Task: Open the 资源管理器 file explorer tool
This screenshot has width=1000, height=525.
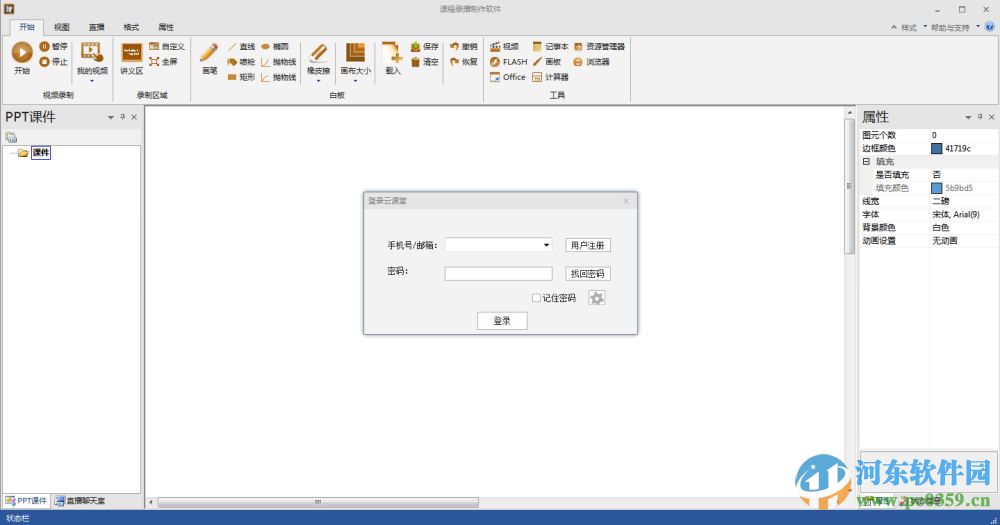Action: (x=599, y=47)
